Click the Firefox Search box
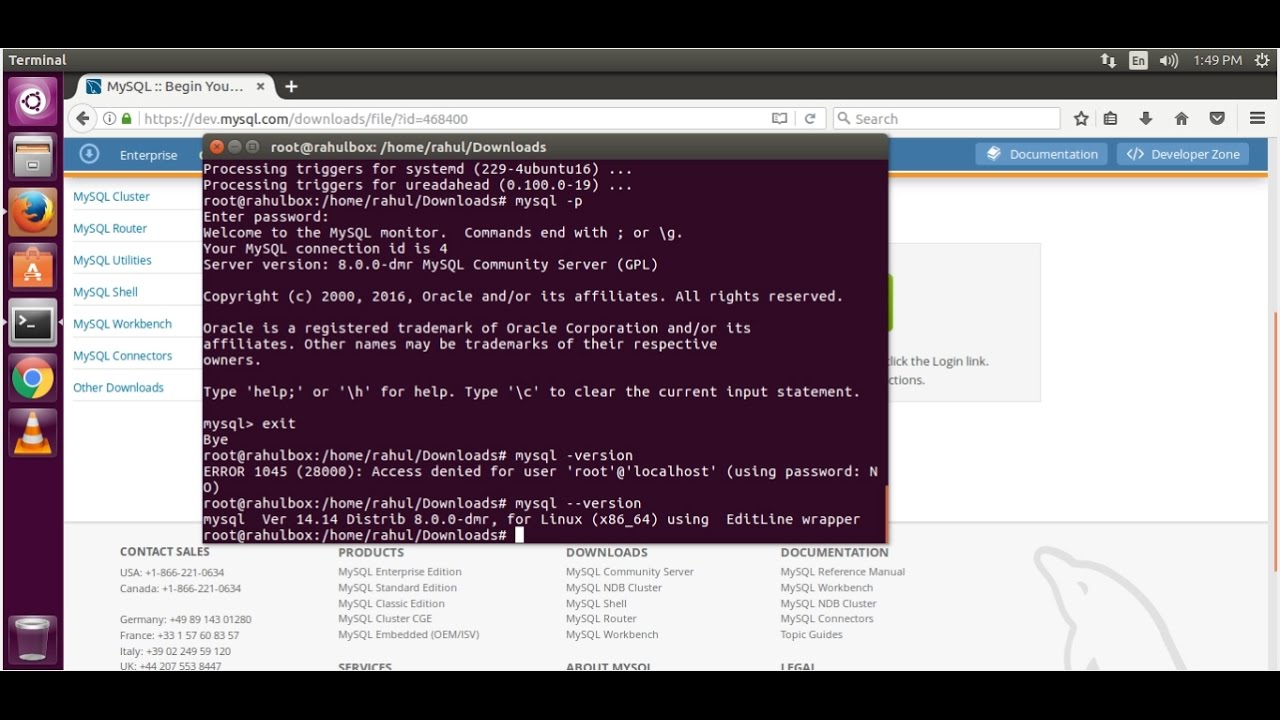The width and height of the screenshot is (1280, 720). (x=946, y=118)
